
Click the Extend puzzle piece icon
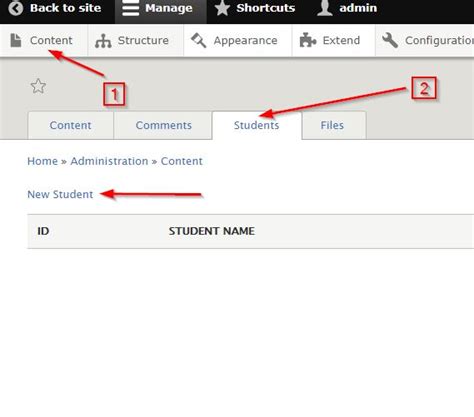pos(308,40)
